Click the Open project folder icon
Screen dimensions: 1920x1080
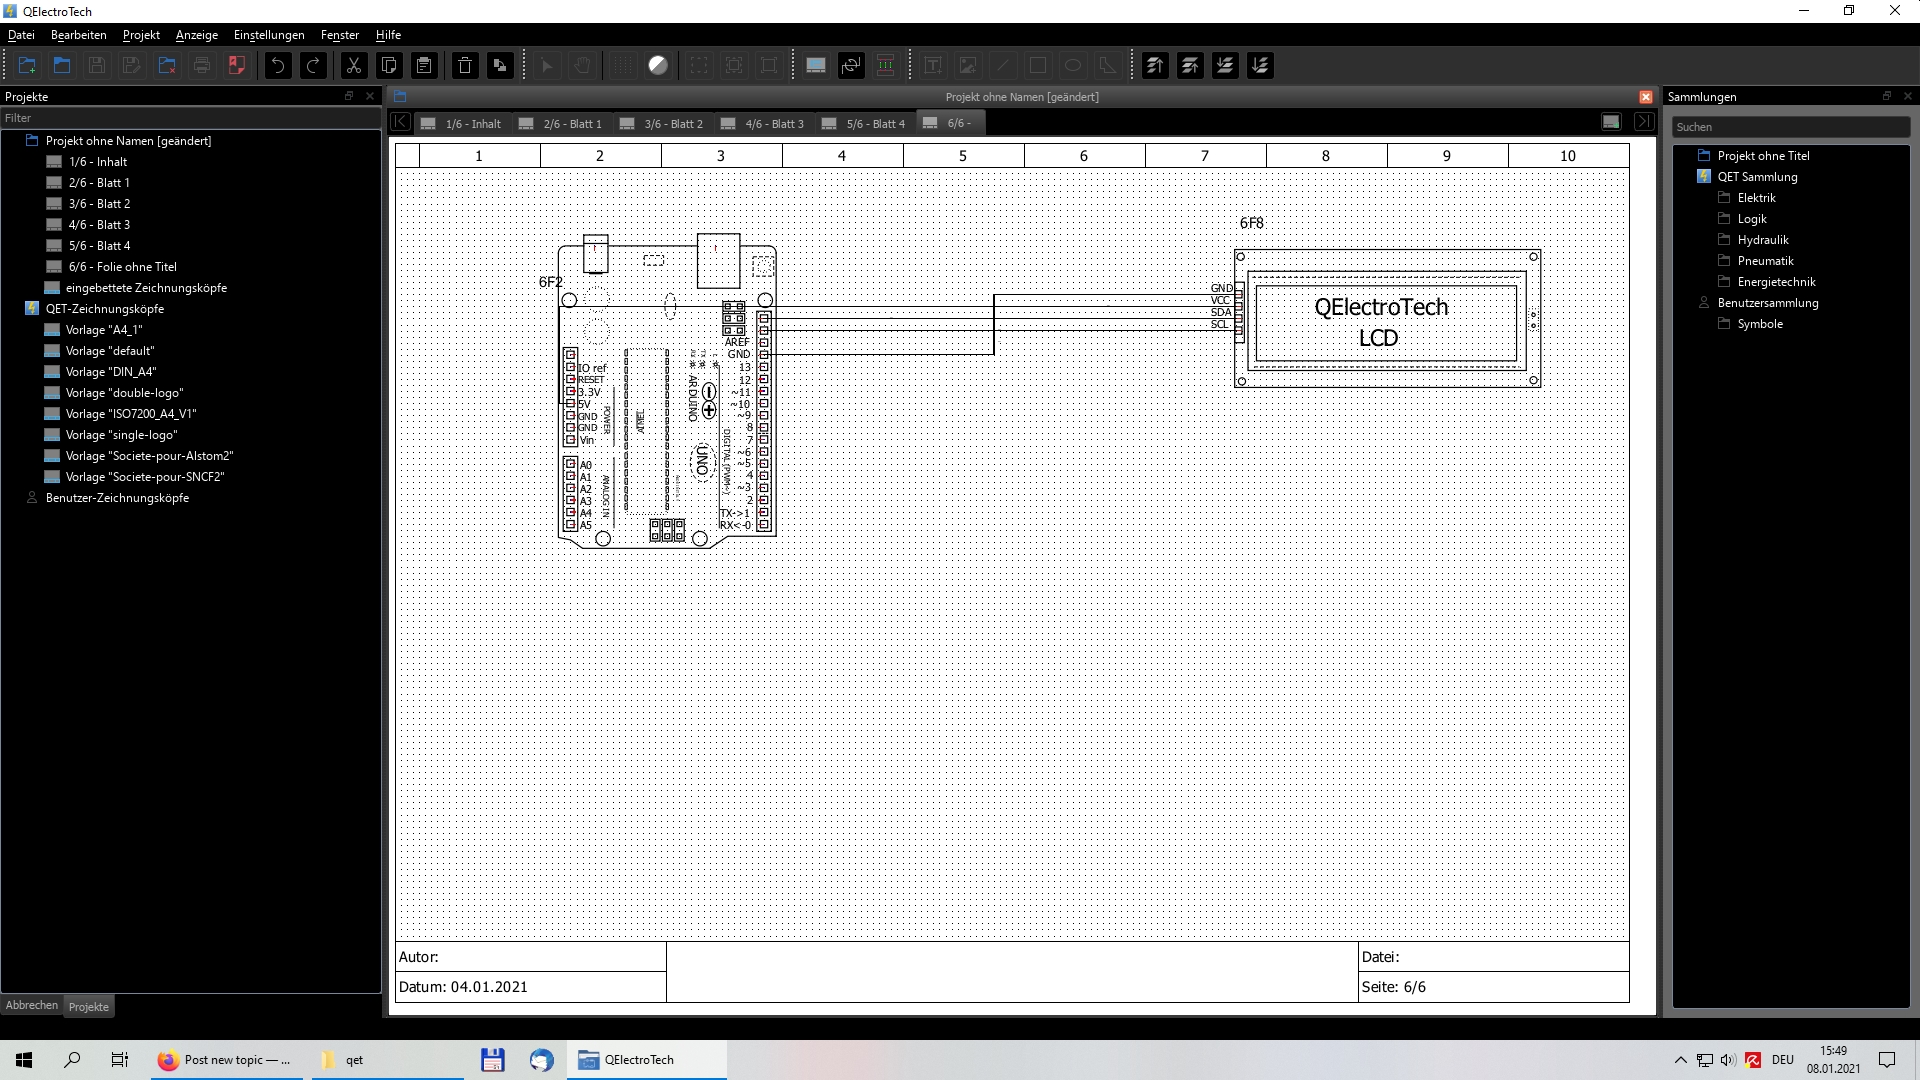pyautogui.click(x=62, y=66)
